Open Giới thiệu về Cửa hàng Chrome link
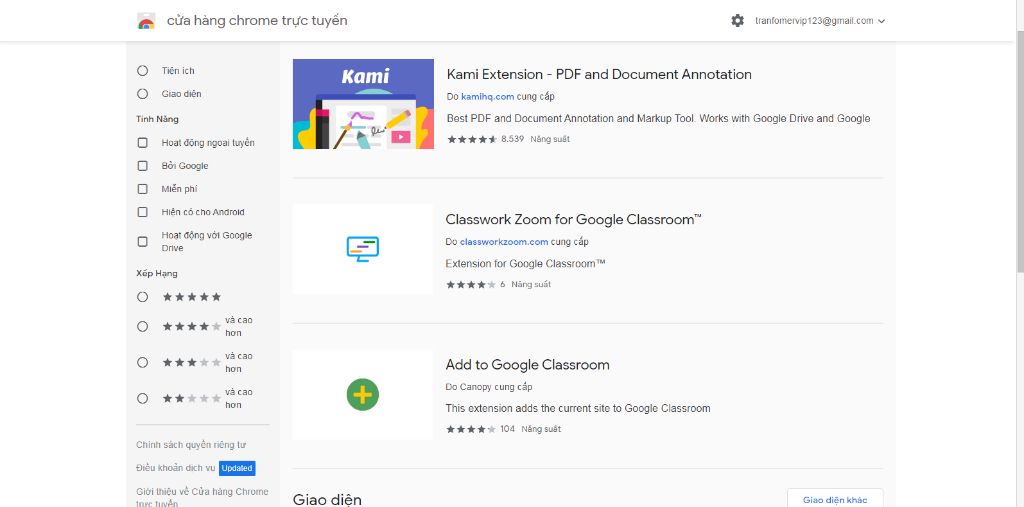The image size is (1024, 507). pyautogui.click(x=202, y=498)
